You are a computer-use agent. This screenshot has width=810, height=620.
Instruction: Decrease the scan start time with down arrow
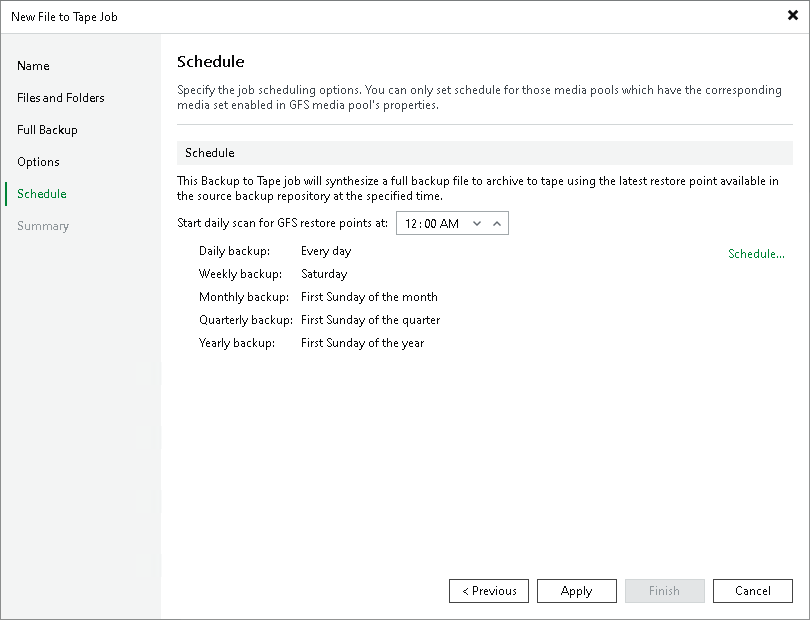click(477, 223)
